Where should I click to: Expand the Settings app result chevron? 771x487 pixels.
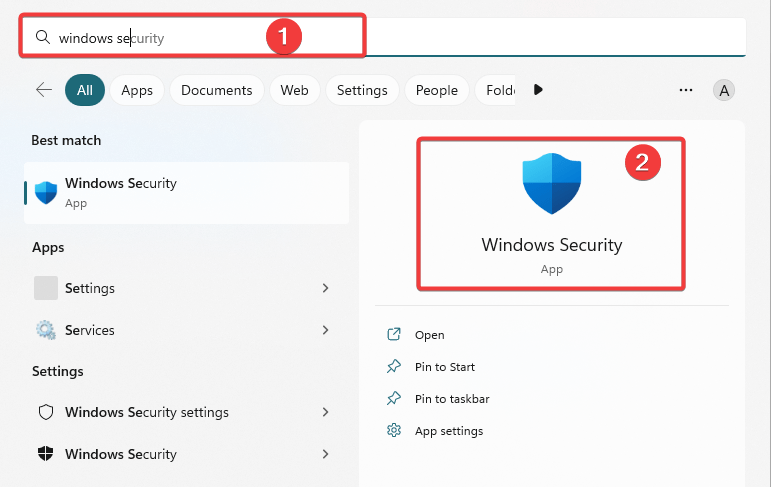(325, 288)
